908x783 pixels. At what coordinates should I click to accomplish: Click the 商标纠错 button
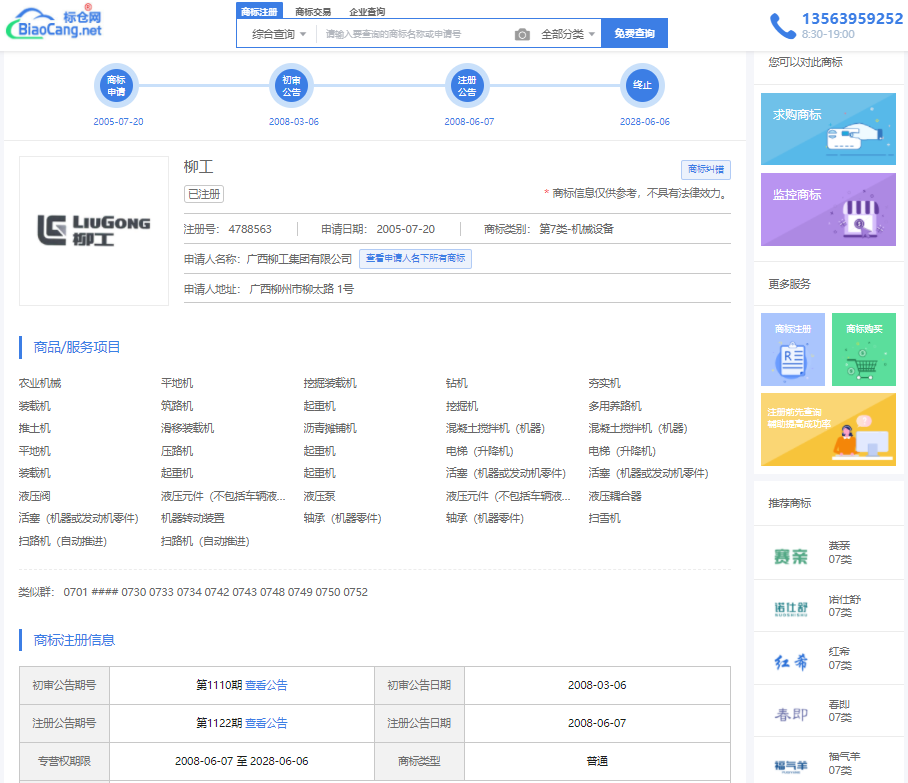click(x=705, y=169)
